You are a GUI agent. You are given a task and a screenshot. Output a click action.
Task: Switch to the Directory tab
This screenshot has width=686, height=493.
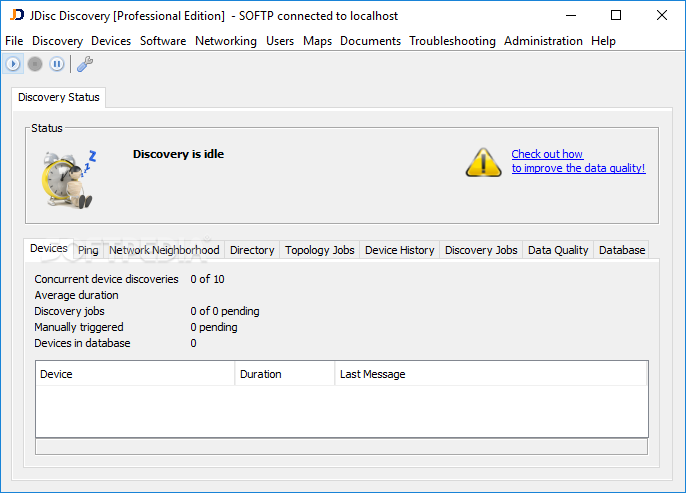(252, 250)
